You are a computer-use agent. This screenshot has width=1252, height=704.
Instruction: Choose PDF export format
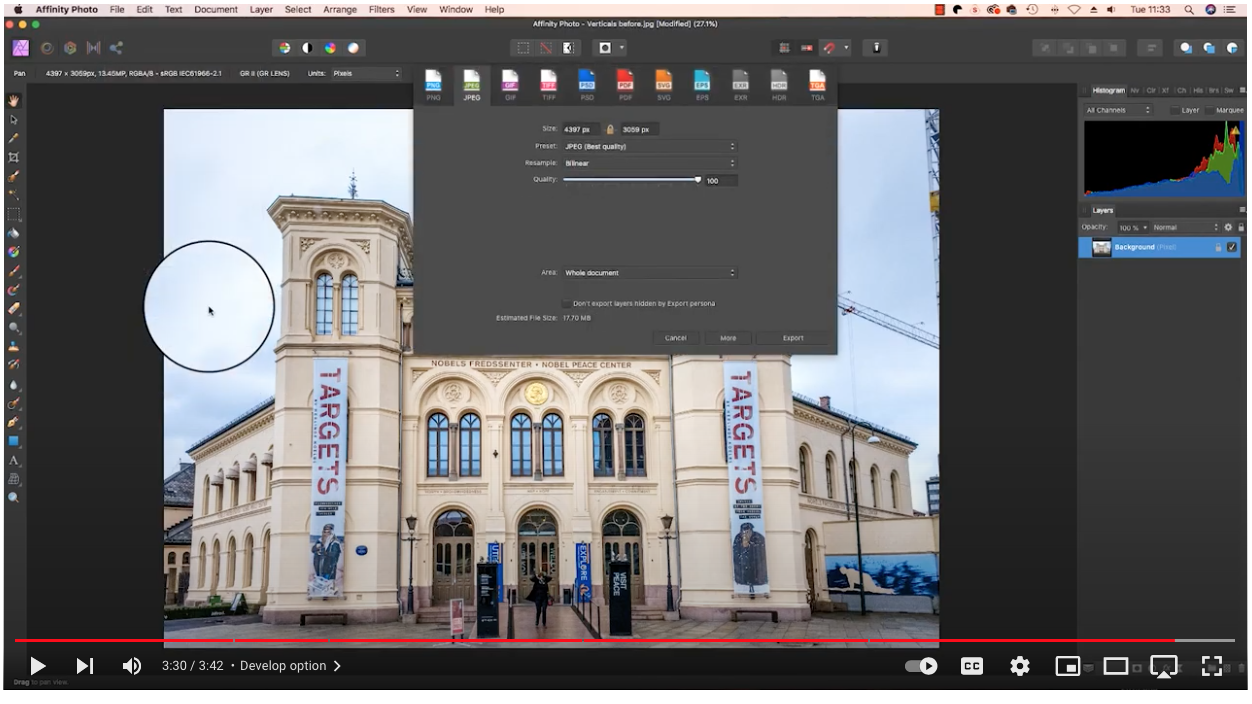(x=625, y=85)
